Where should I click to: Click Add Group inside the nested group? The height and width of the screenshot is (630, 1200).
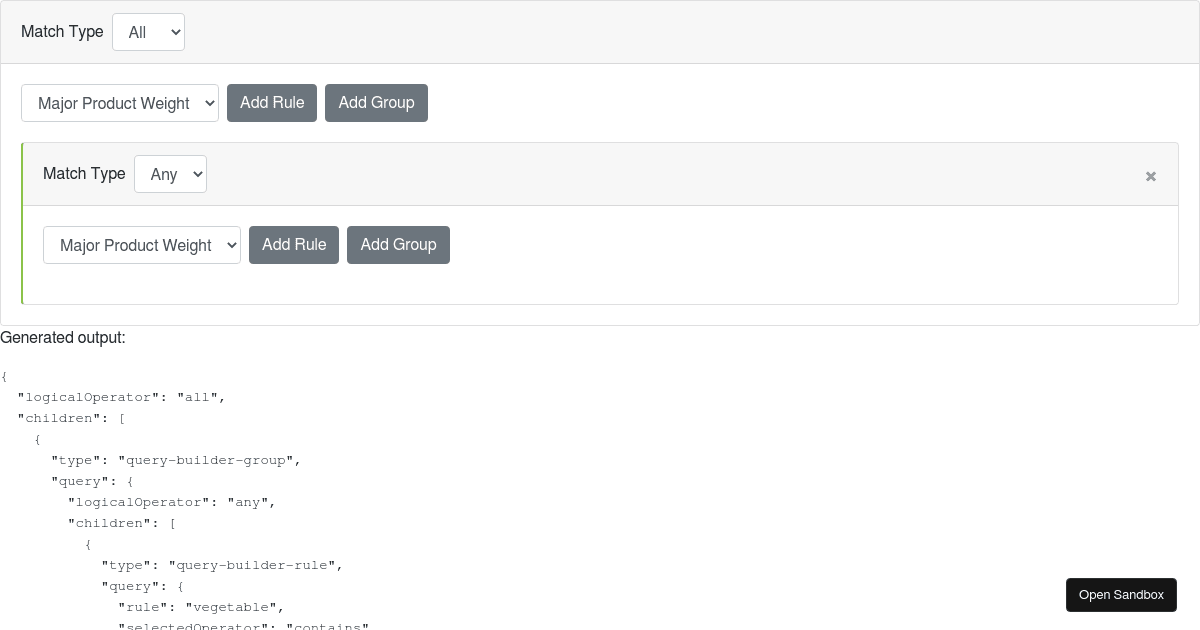[398, 245]
